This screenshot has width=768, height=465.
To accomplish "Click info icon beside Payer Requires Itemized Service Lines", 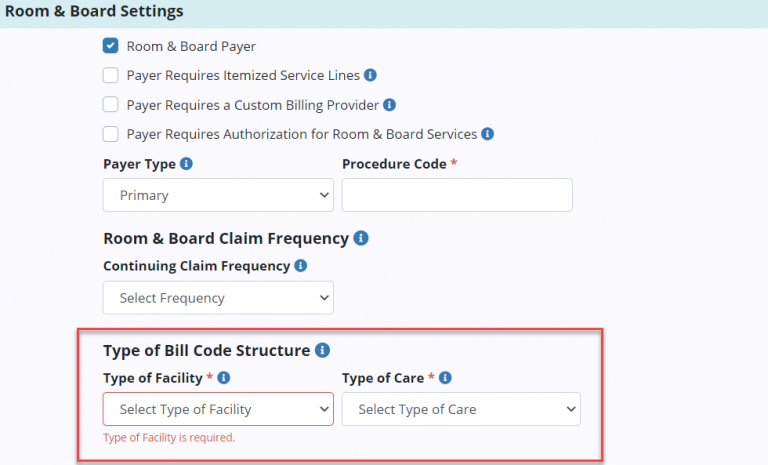I will tap(370, 75).
